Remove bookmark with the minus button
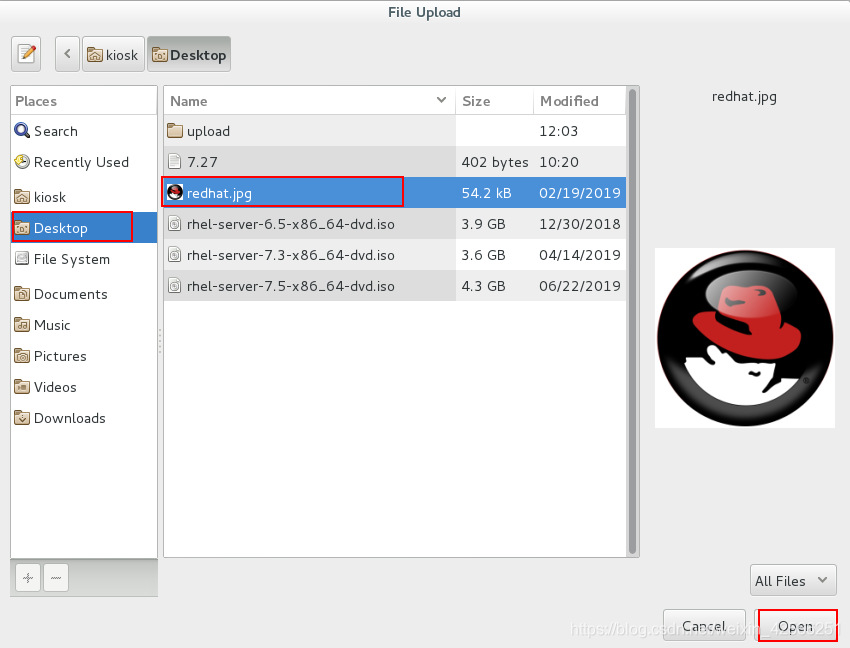Image resolution: width=850 pixels, height=648 pixels. coord(56,578)
